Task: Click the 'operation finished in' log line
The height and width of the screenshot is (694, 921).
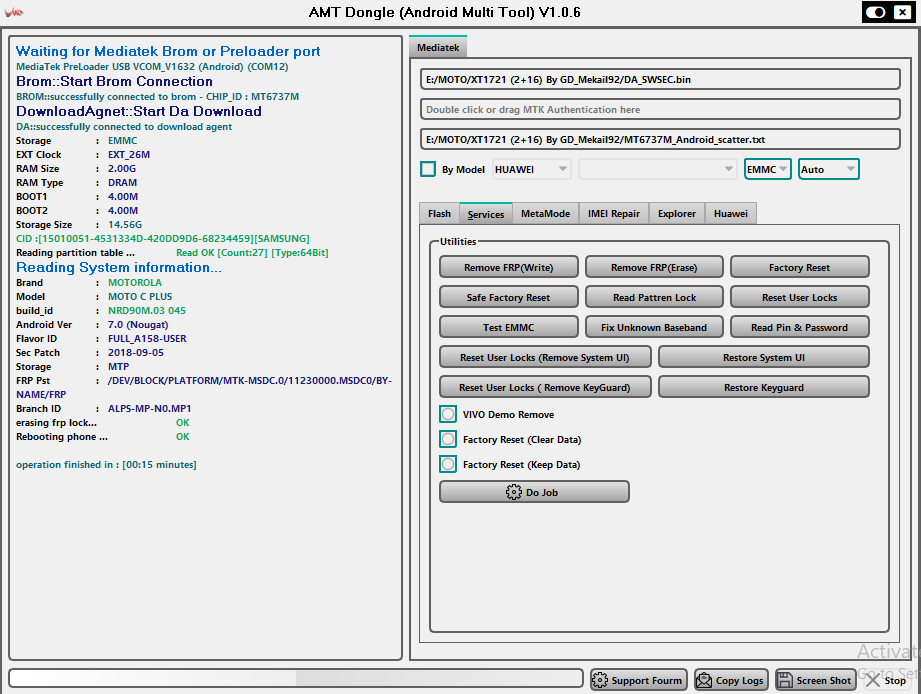Action: click(106, 464)
